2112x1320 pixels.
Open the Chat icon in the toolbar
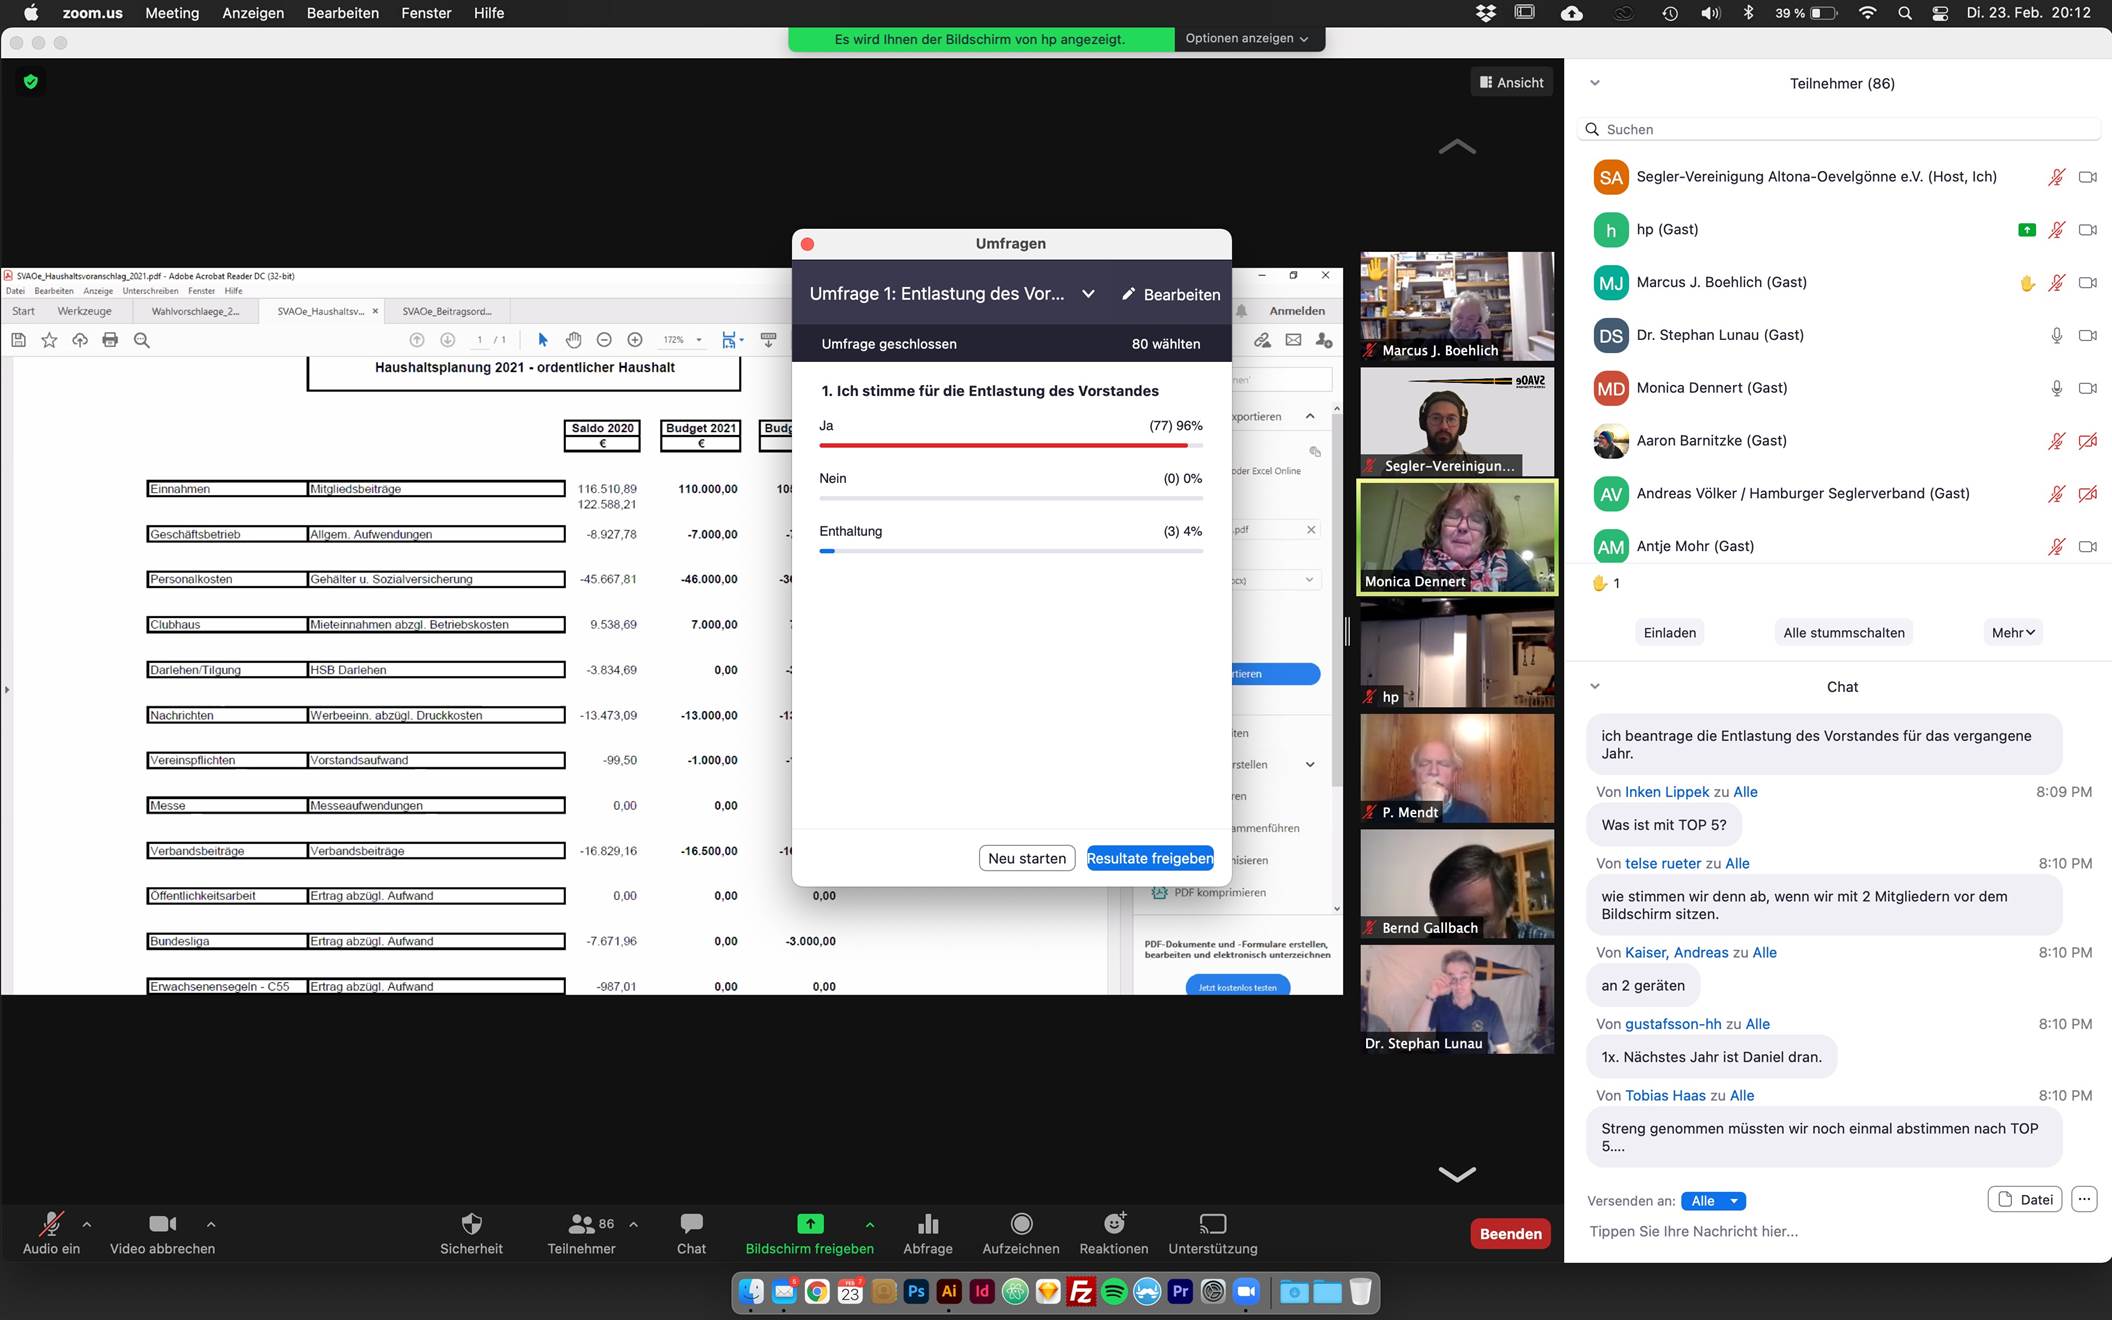pos(691,1223)
